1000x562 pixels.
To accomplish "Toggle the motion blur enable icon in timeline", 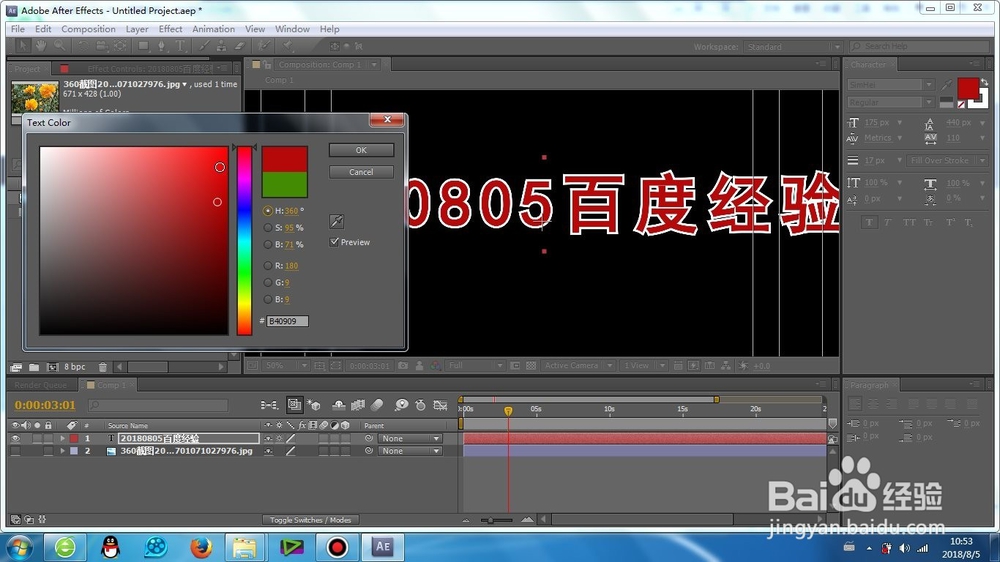I will 377,404.
